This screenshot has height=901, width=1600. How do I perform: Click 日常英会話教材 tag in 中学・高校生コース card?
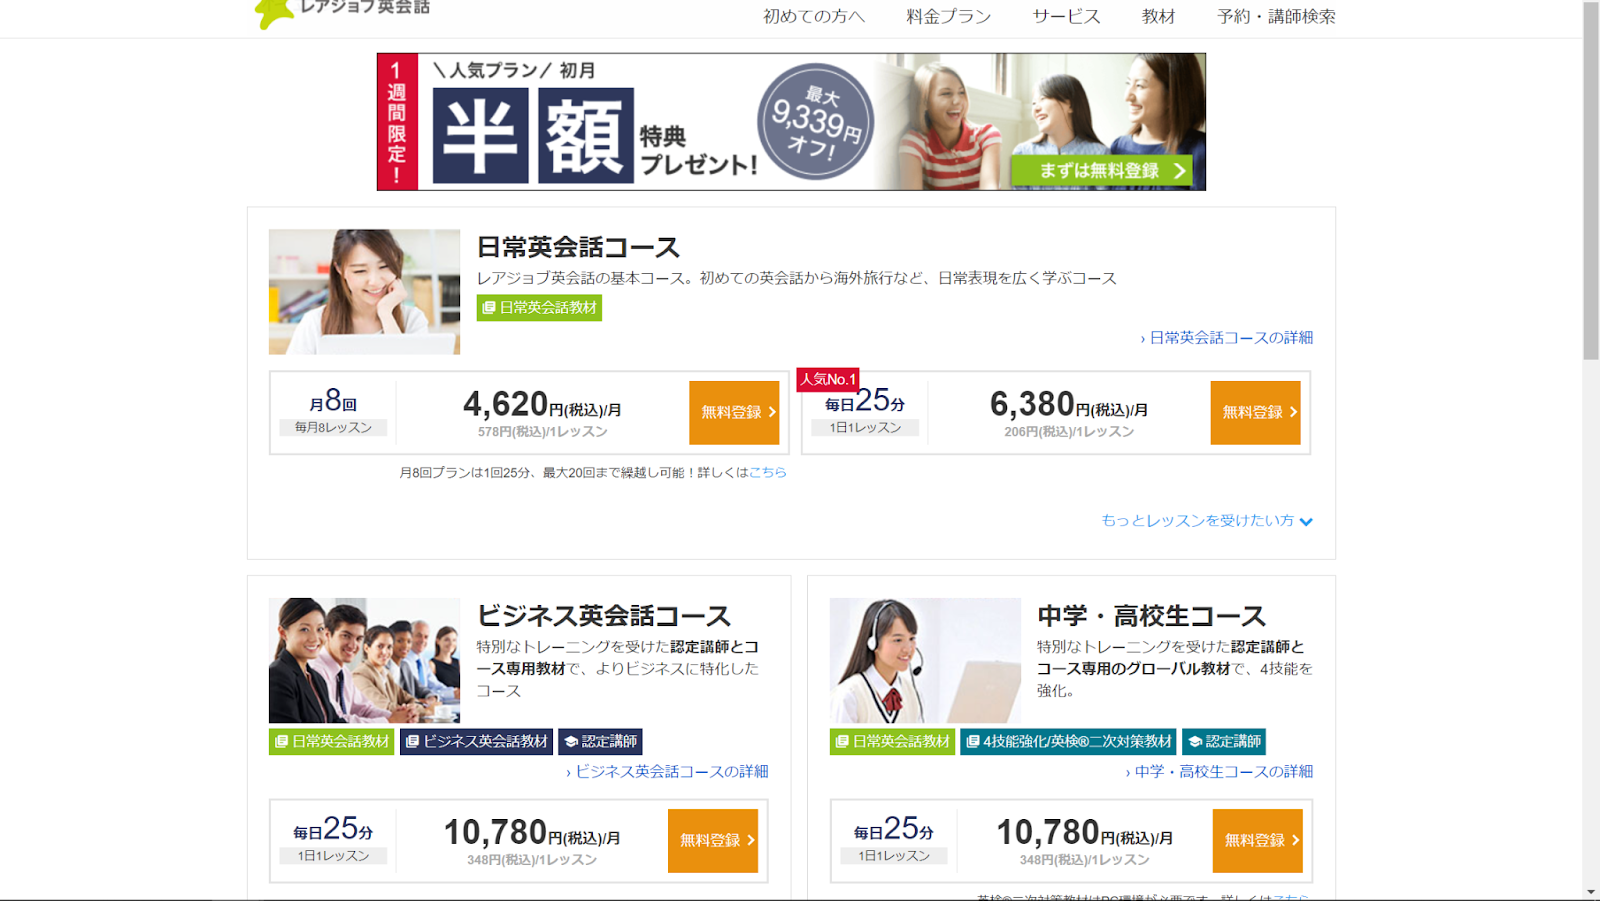[892, 742]
